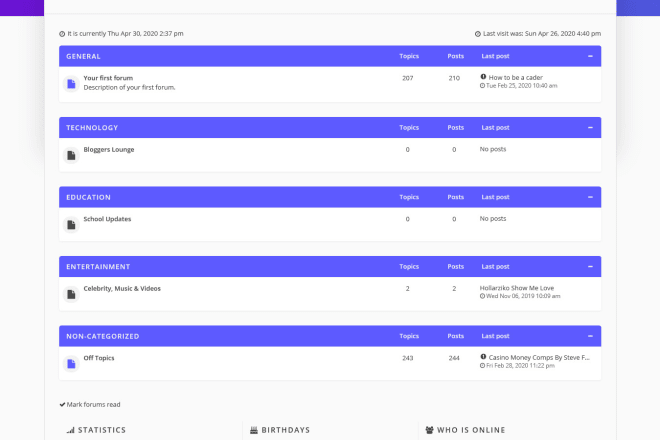This screenshot has width=660, height=440.
Task: Click the 207 topics count
Action: pyautogui.click(x=407, y=78)
